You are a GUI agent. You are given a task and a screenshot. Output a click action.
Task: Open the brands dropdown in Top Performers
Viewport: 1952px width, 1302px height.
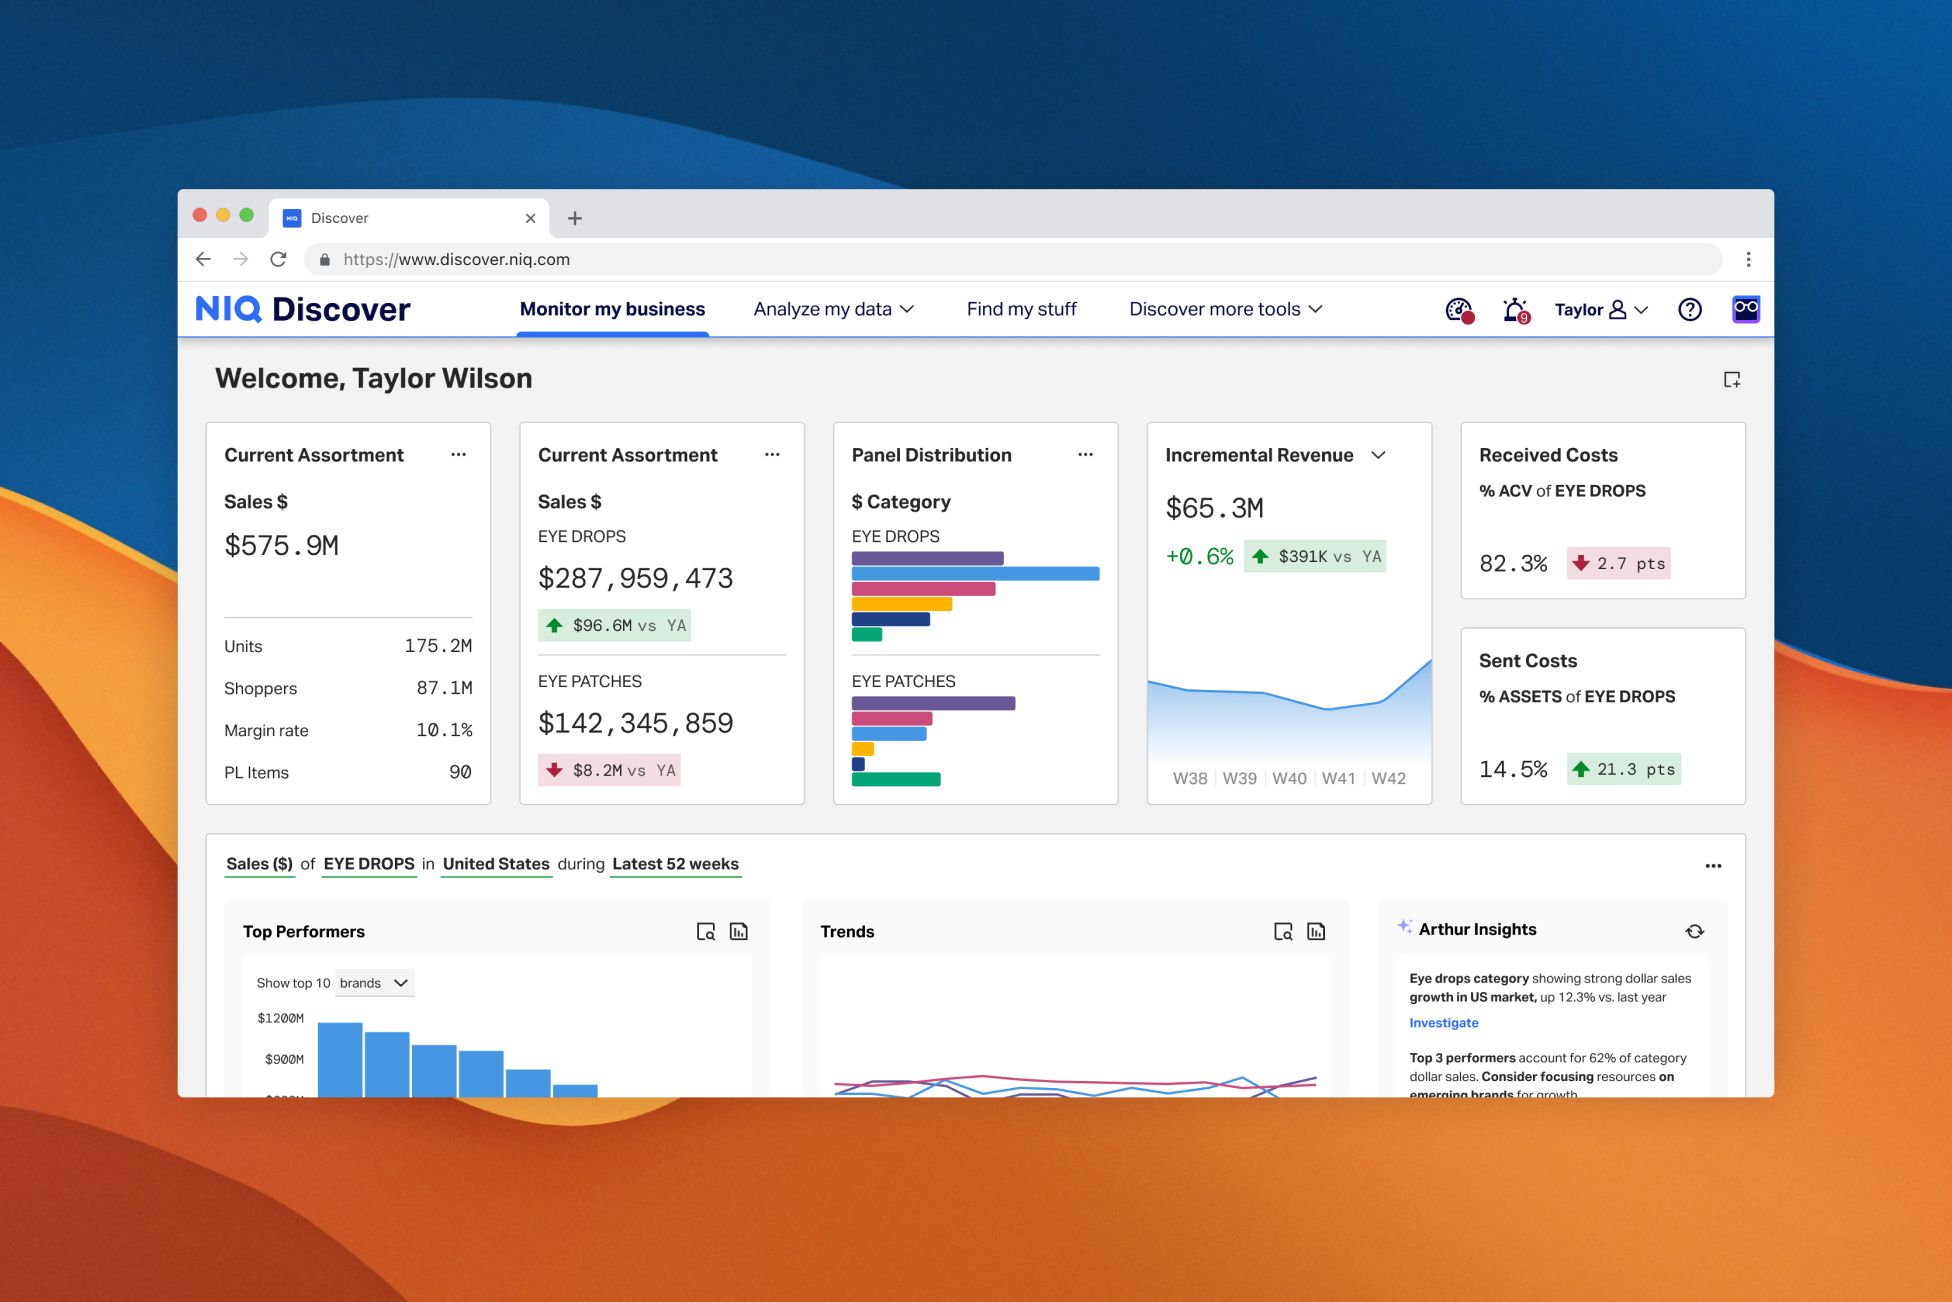(374, 983)
